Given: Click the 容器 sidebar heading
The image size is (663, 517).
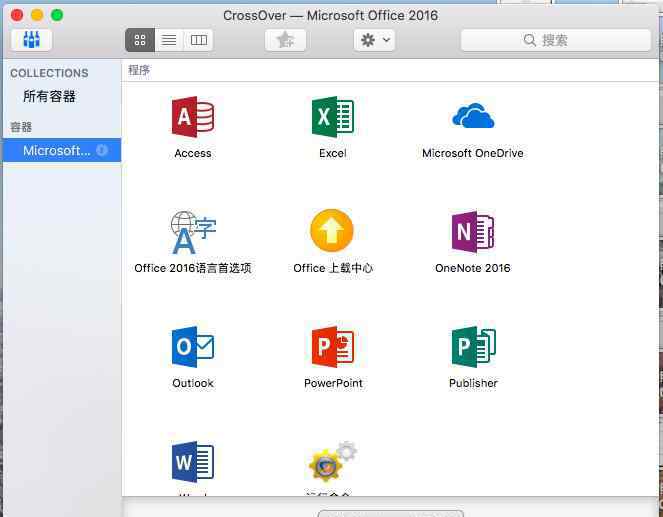Looking at the screenshot, I should tap(21, 127).
